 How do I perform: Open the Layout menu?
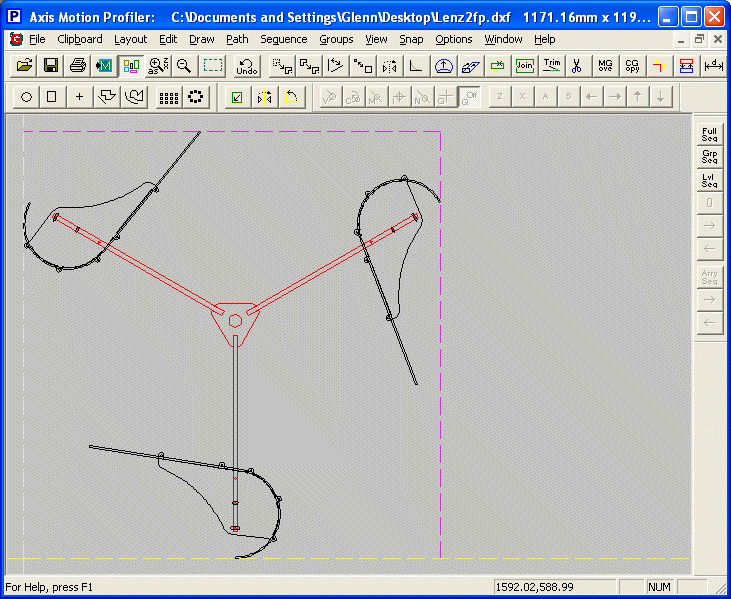click(130, 39)
